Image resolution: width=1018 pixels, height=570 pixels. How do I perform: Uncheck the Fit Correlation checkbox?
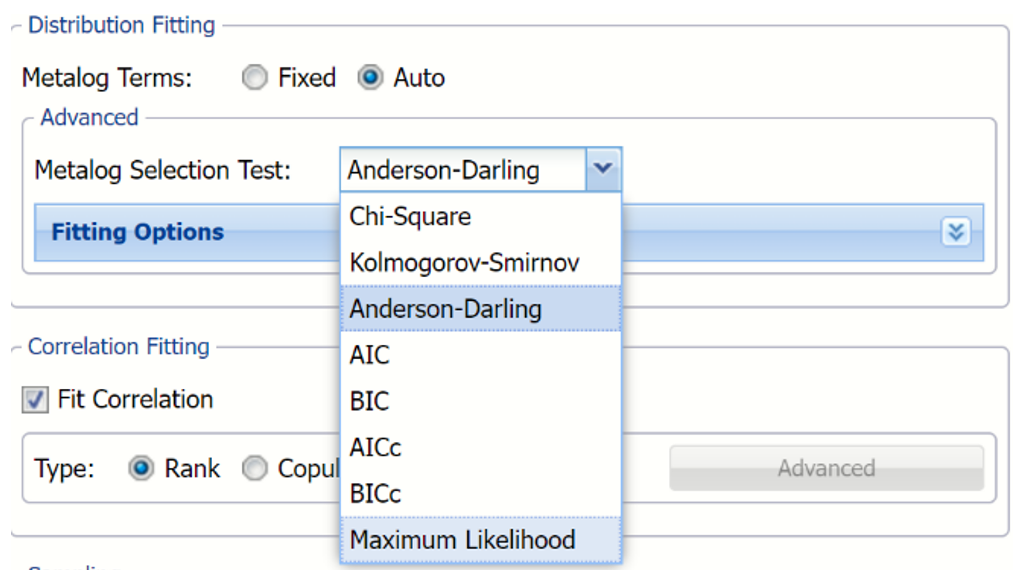(x=36, y=400)
